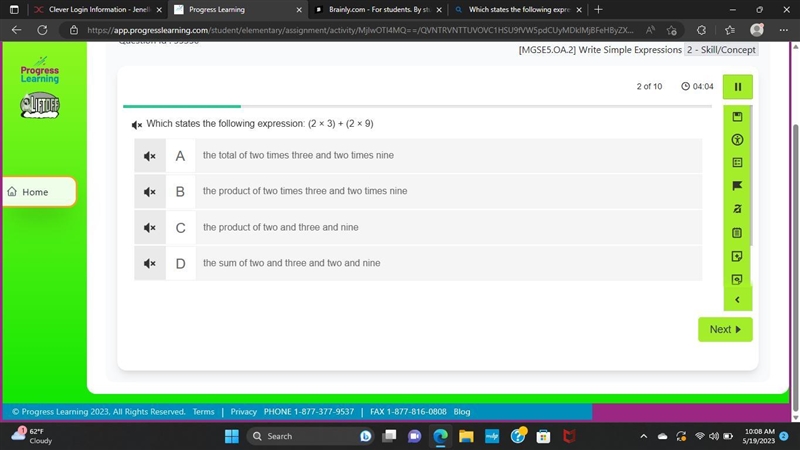Open the Blog link in footer
Screen dimensions: 800x450
click(462, 412)
